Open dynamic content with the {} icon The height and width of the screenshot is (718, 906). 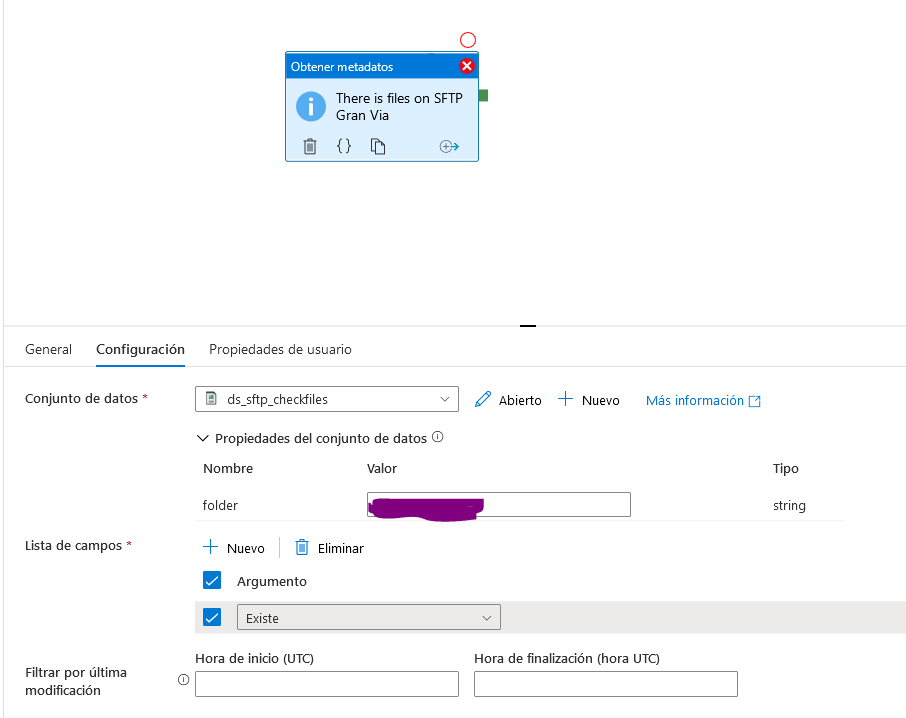[344, 146]
